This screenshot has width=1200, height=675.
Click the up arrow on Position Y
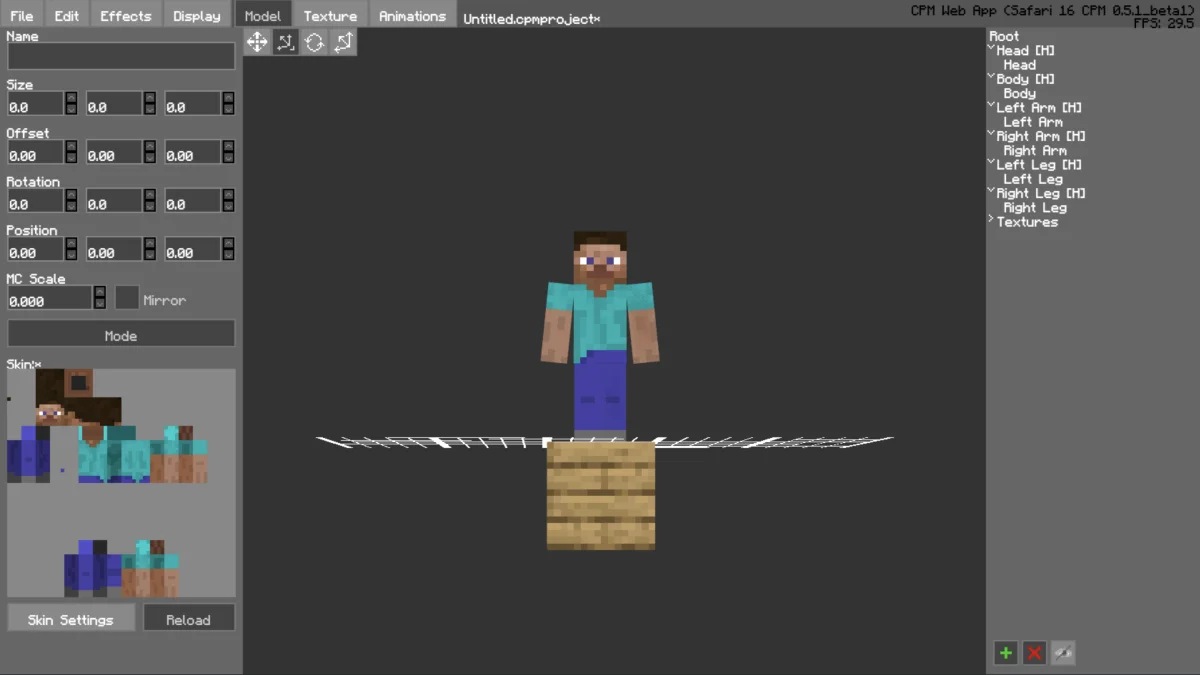pos(150,244)
